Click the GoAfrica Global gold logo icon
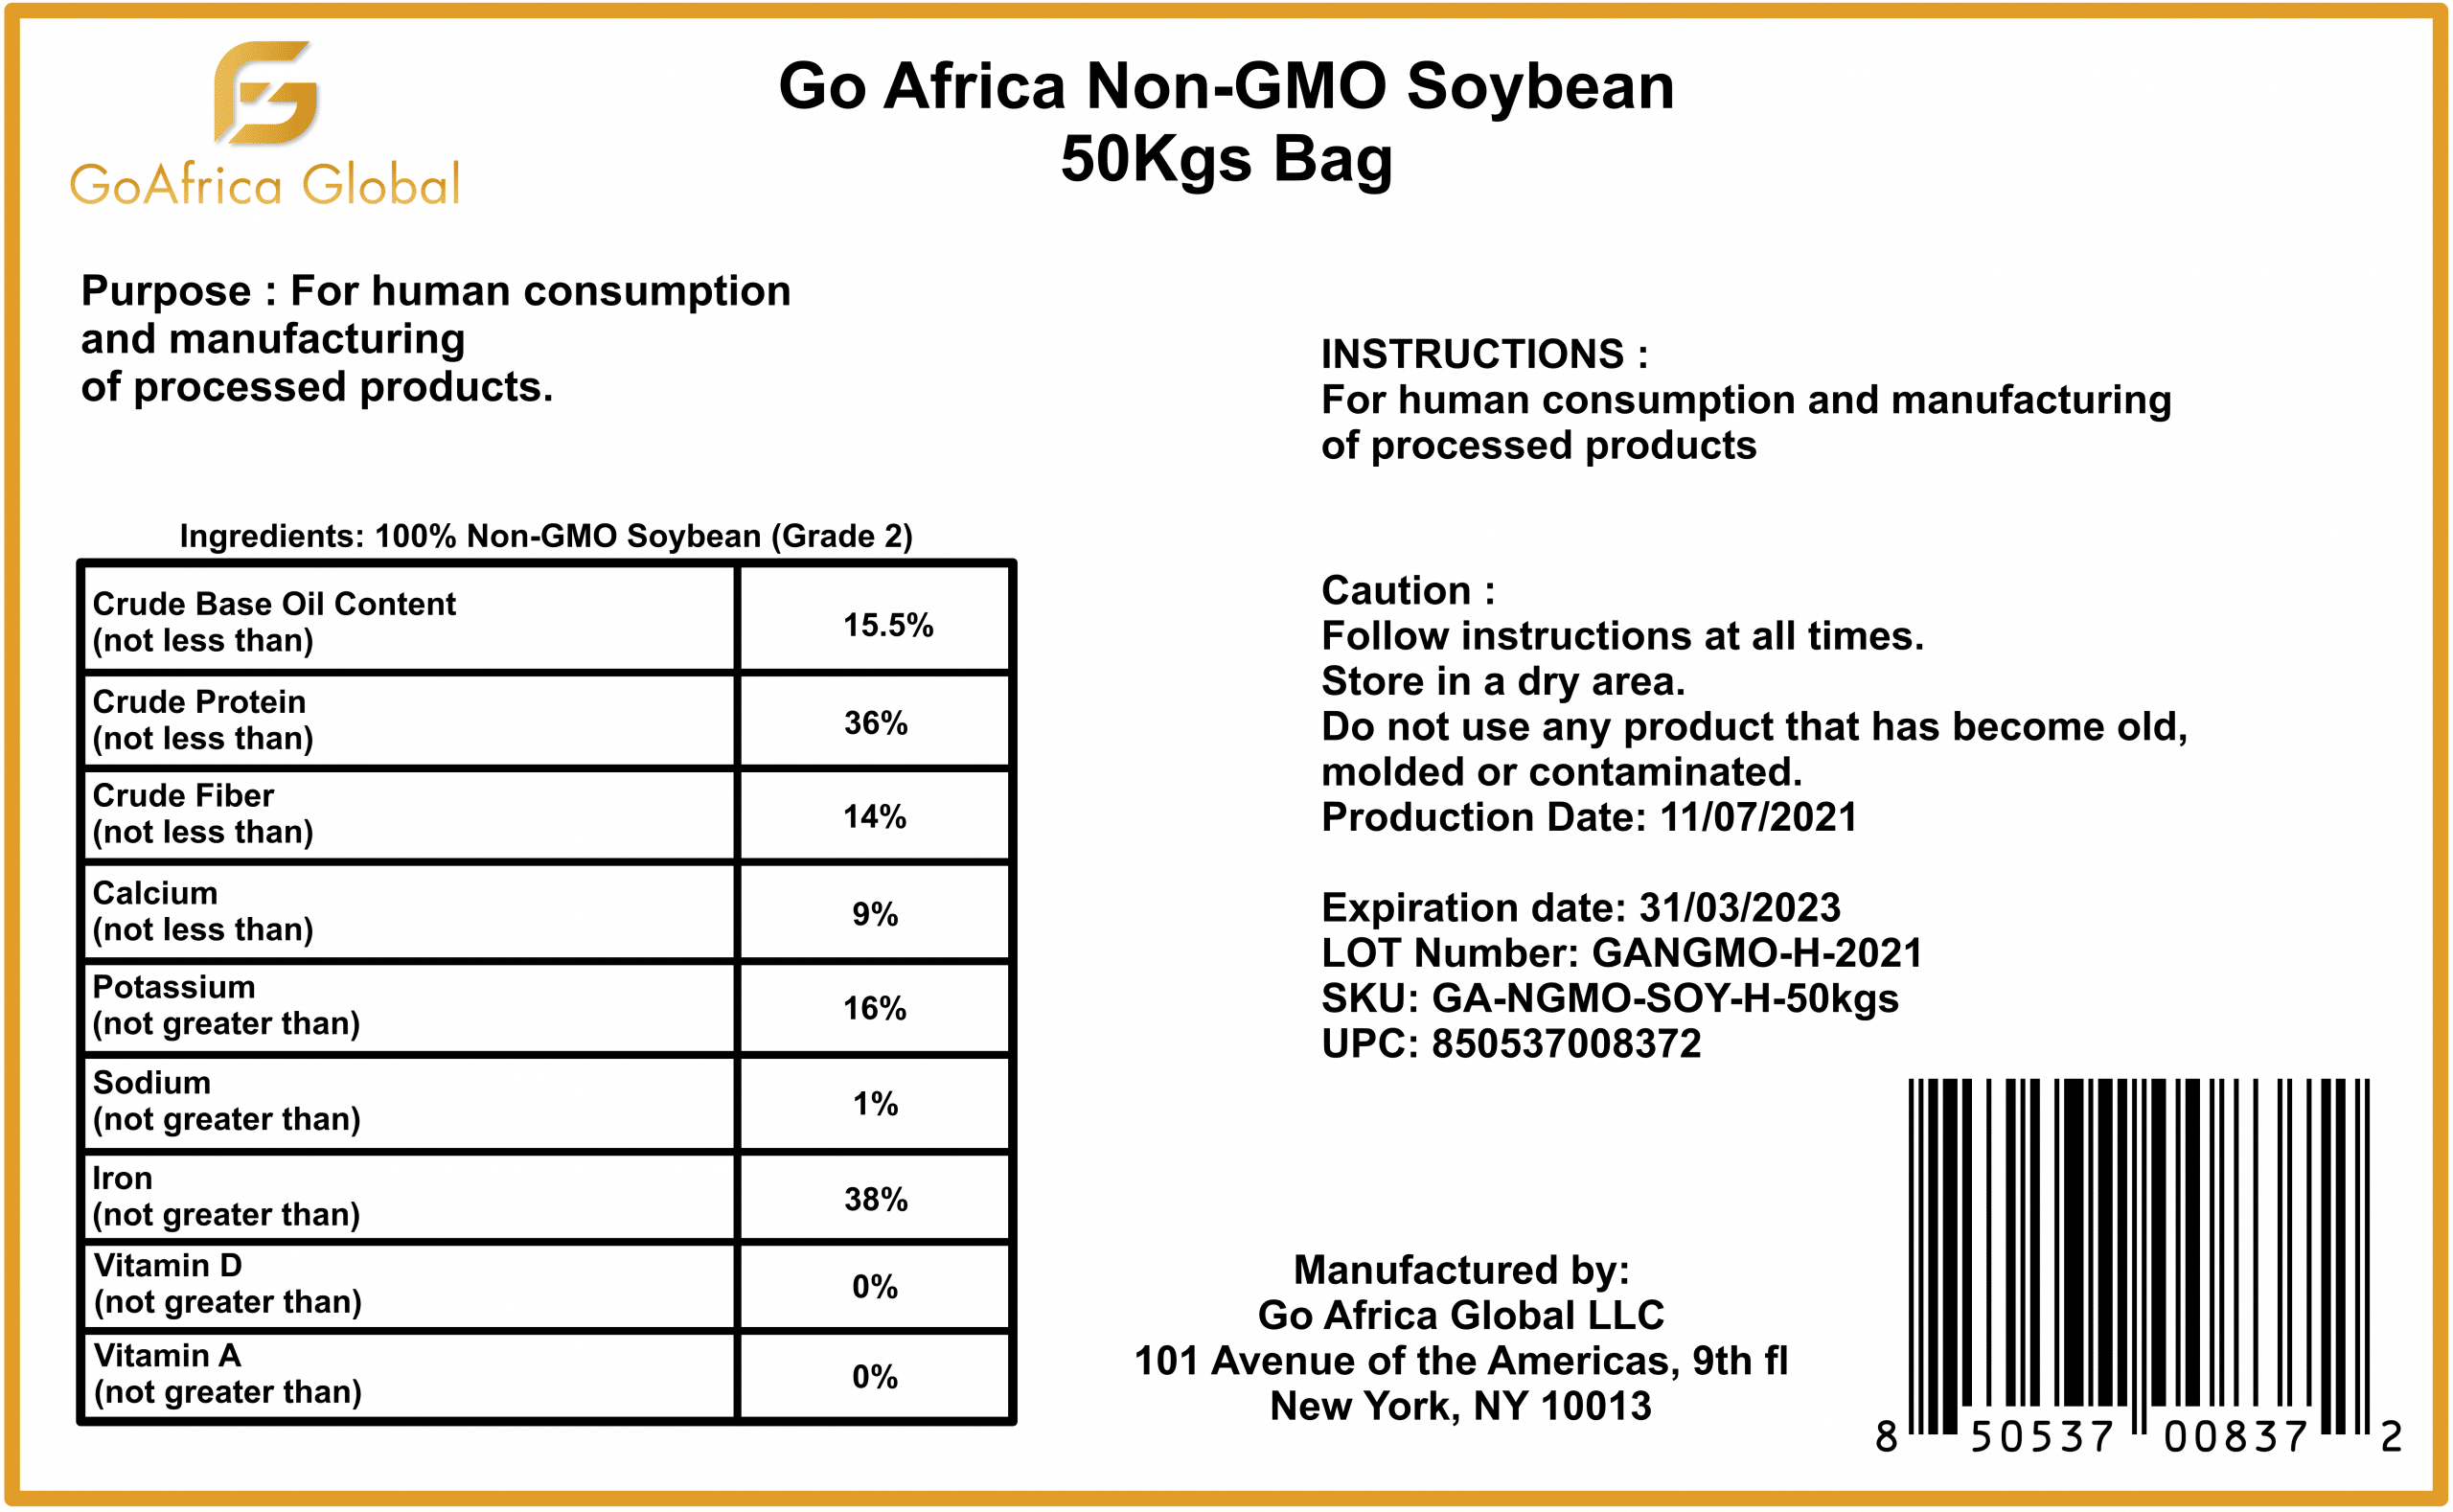Image resolution: width=2453 pixels, height=1512 pixels. coord(265,92)
